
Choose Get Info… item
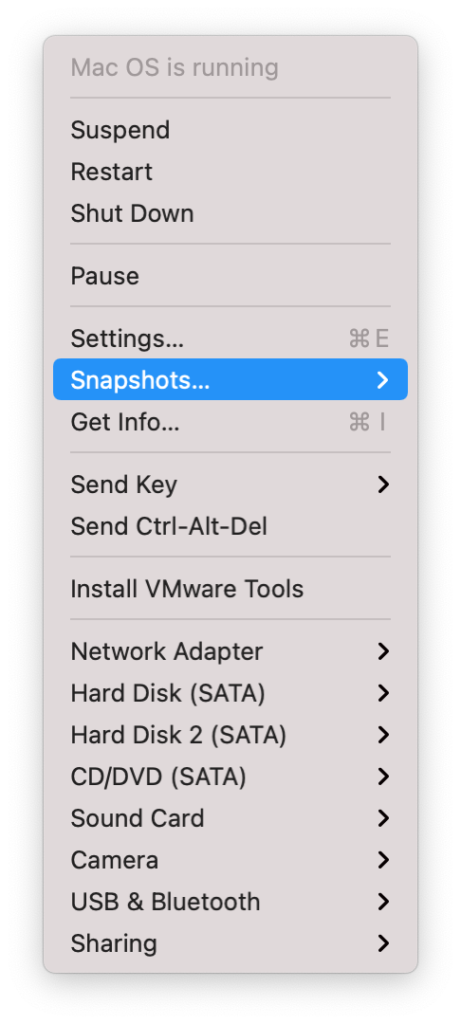pyautogui.click(x=230, y=422)
